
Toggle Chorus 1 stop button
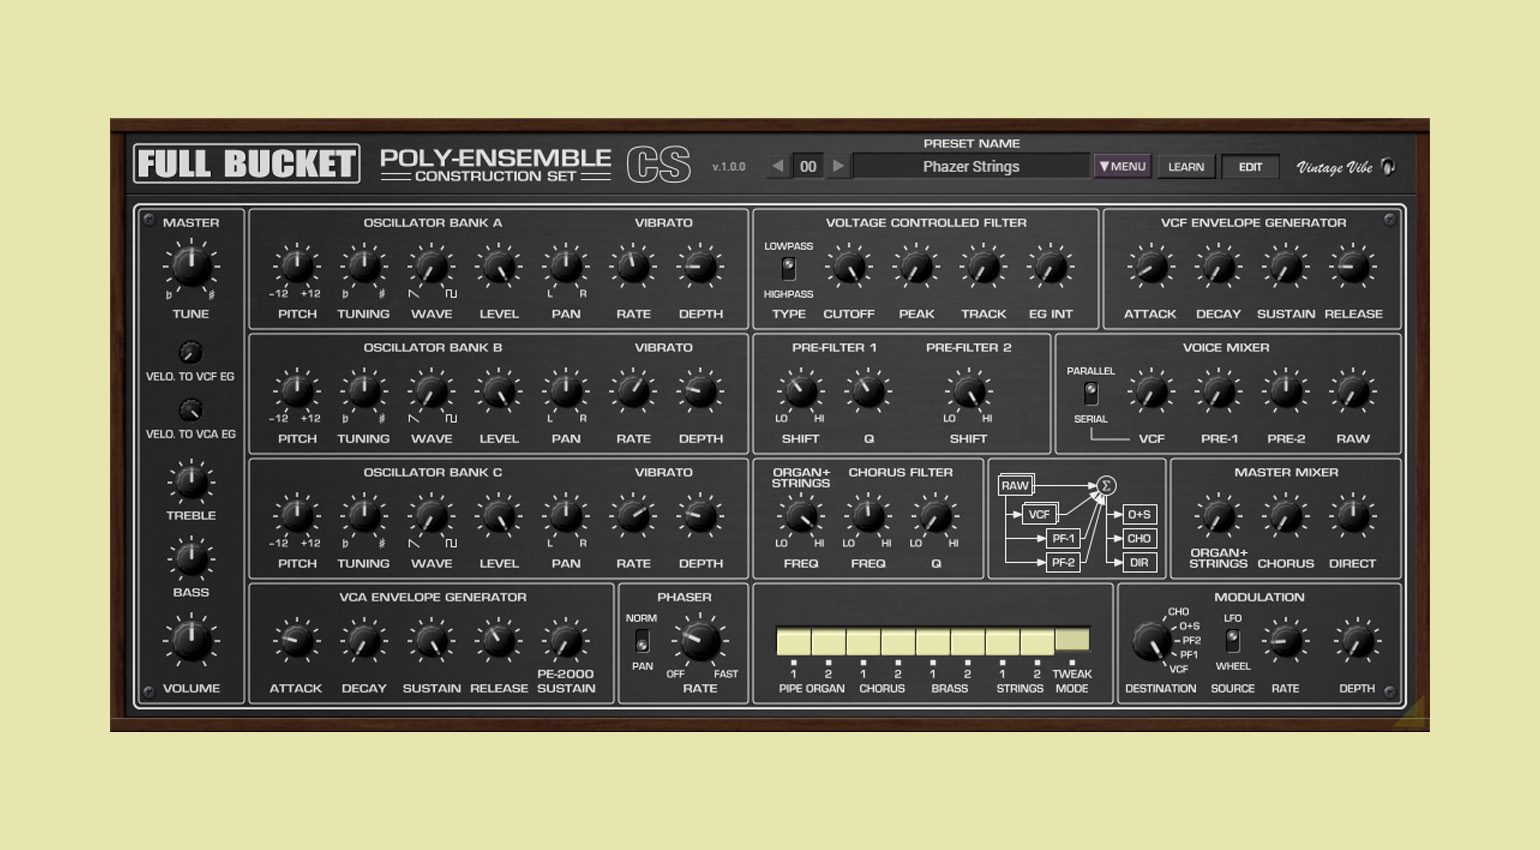click(864, 641)
